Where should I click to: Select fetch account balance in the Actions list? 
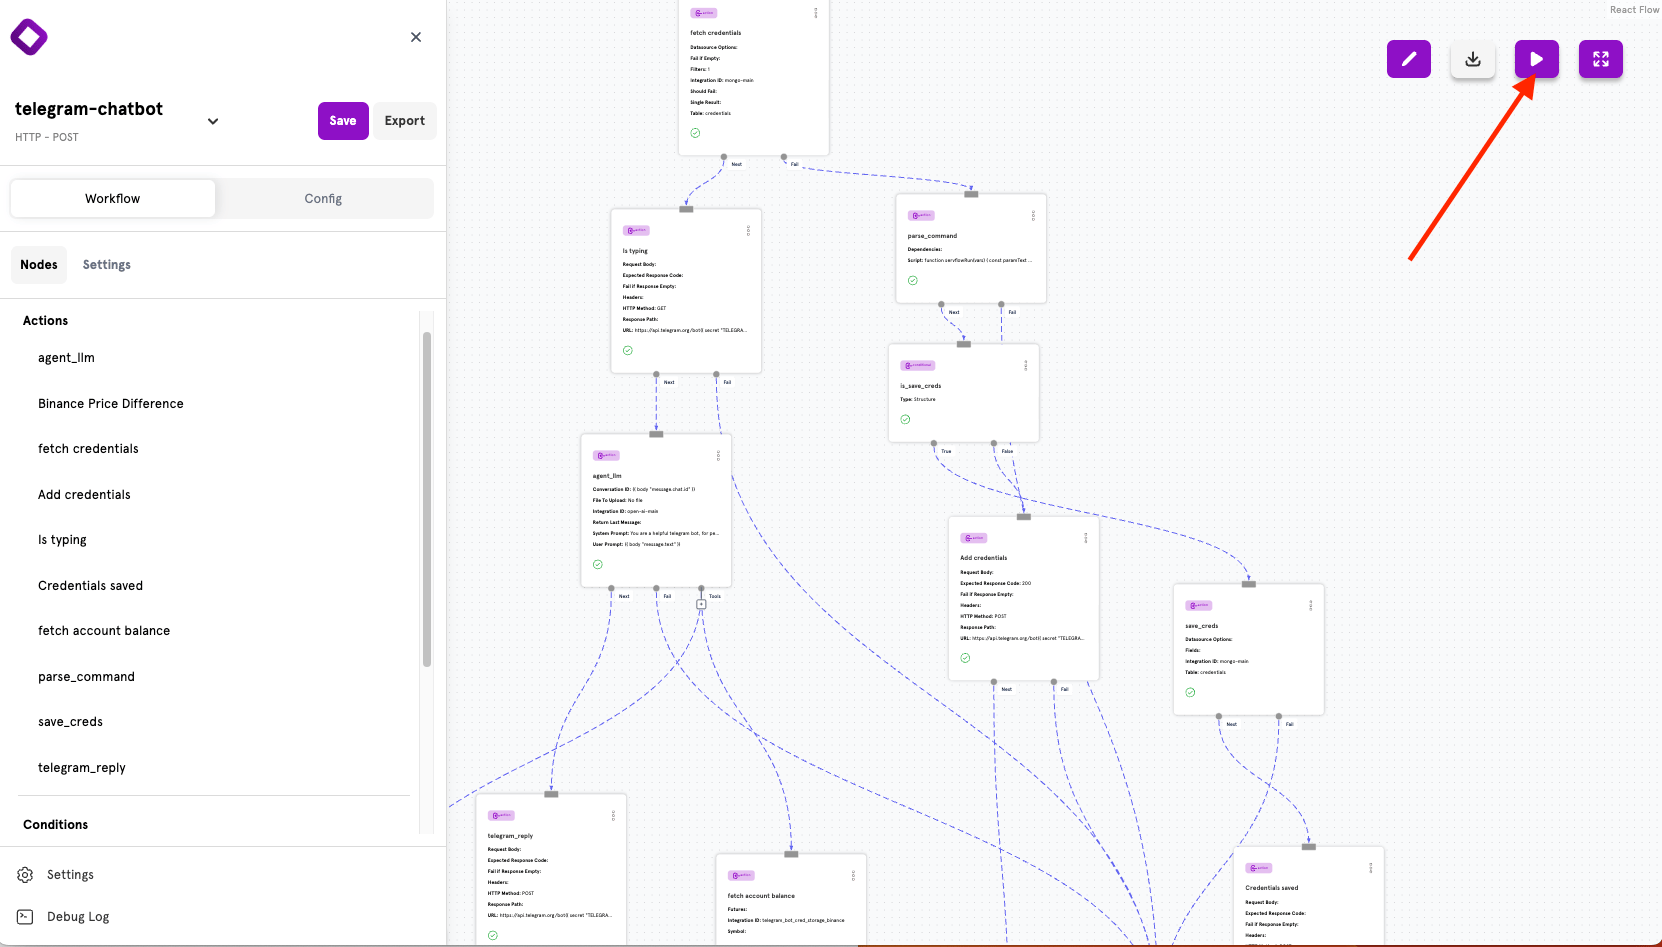point(104,631)
